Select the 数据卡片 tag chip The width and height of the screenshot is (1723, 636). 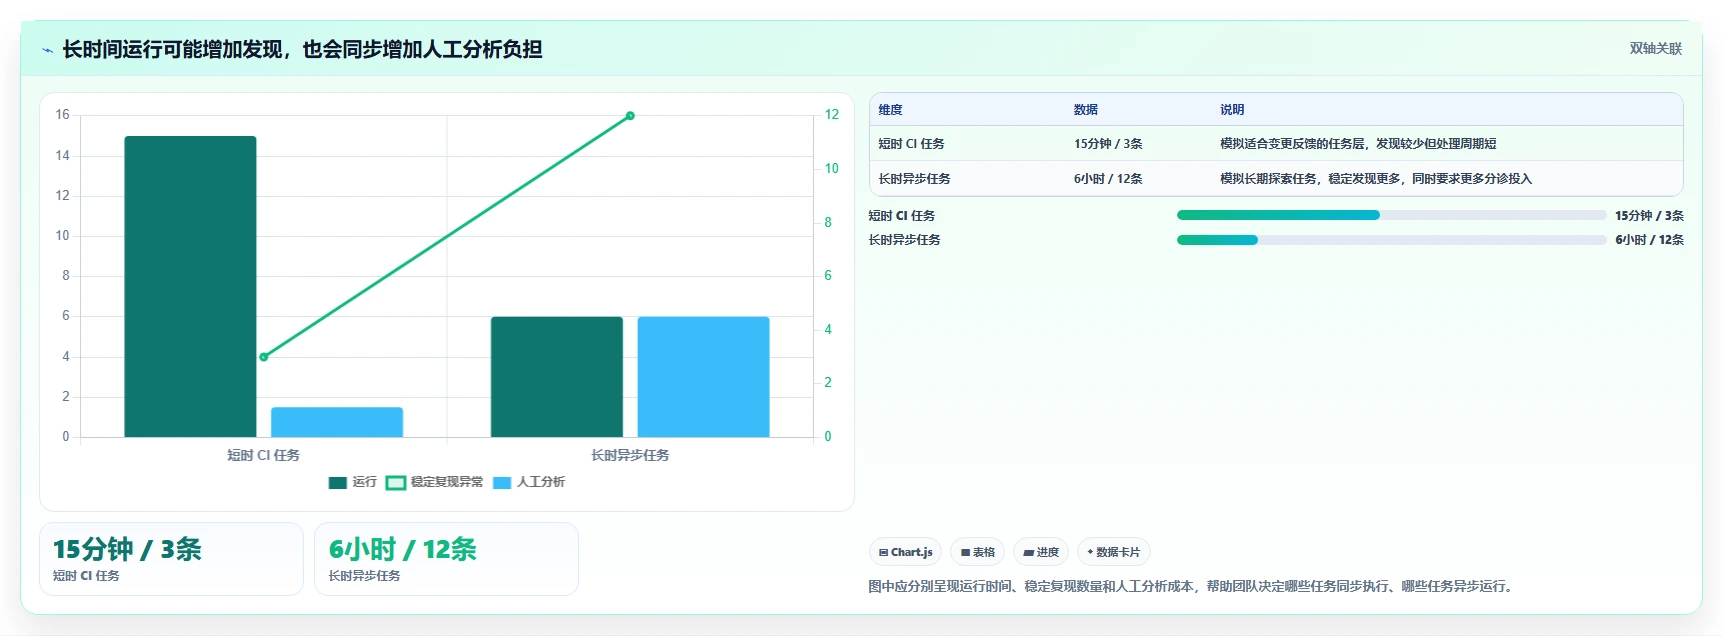tap(1114, 552)
